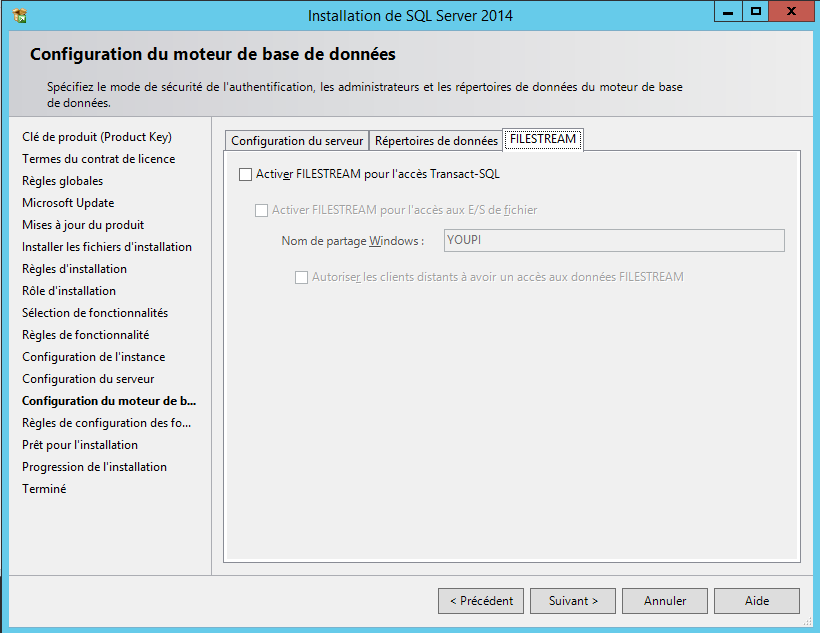Click the SQL Server installer title bar icon

click(x=20, y=16)
